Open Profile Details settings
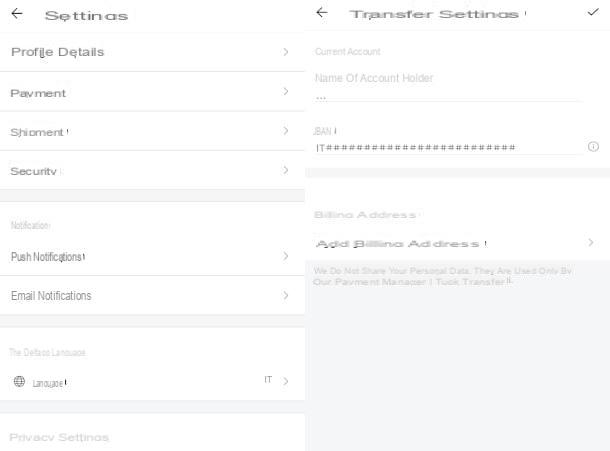This screenshot has width=610, height=451. [x=152, y=52]
